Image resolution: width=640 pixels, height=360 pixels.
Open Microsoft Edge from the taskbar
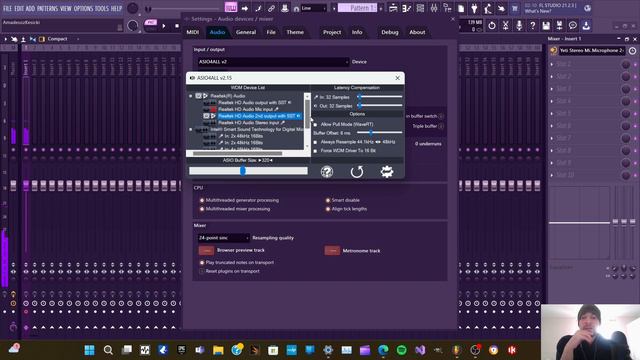point(383,350)
